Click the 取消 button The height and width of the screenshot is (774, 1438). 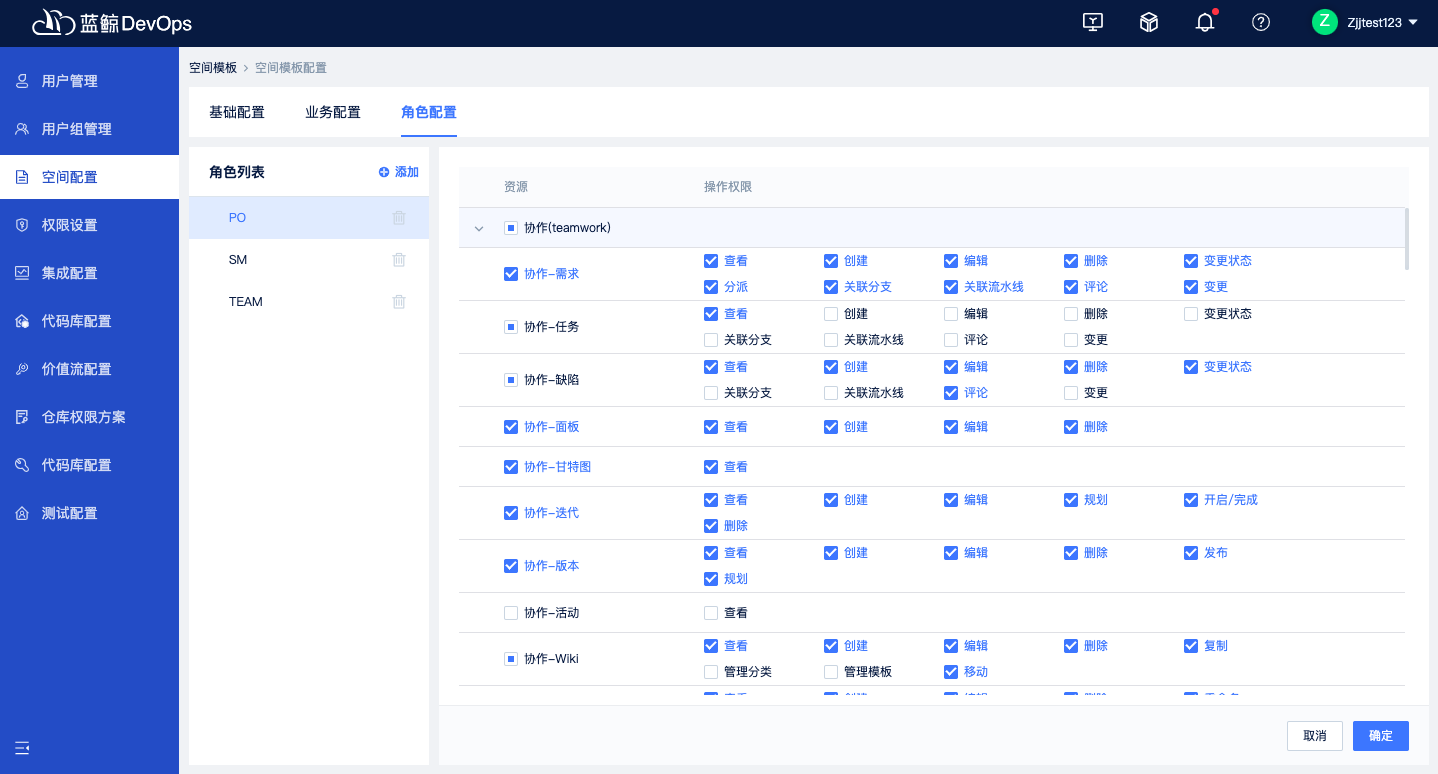[x=1315, y=736]
